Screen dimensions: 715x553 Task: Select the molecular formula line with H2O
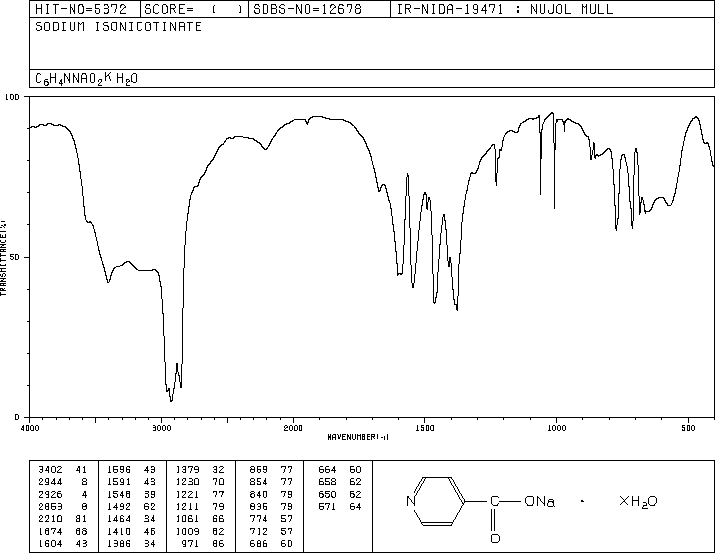pyautogui.click(x=87, y=79)
